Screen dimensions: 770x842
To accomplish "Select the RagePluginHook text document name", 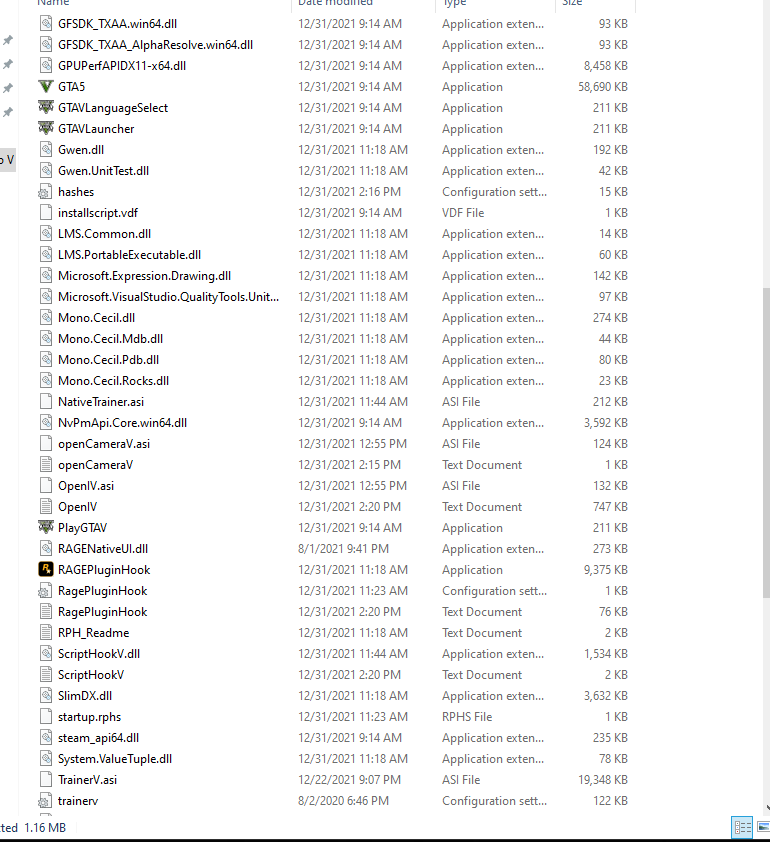I will 103,612.
